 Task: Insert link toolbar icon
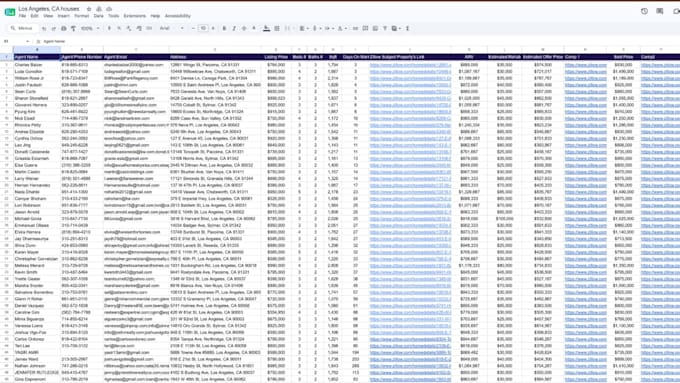tap(355, 29)
